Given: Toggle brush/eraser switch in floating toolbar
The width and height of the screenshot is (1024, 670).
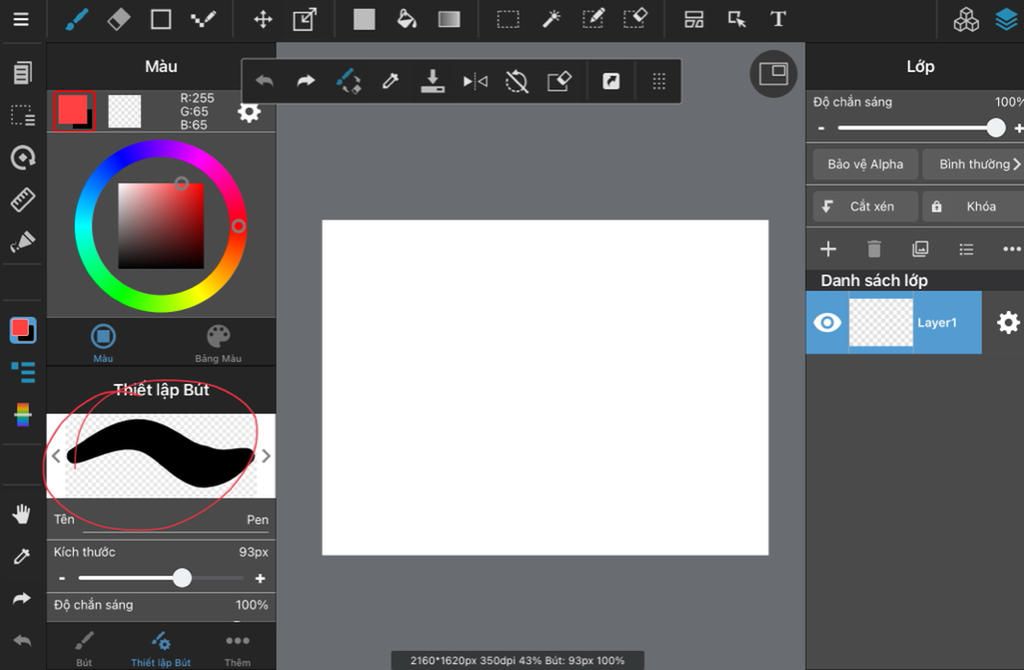Looking at the screenshot, I should (348, 81).
